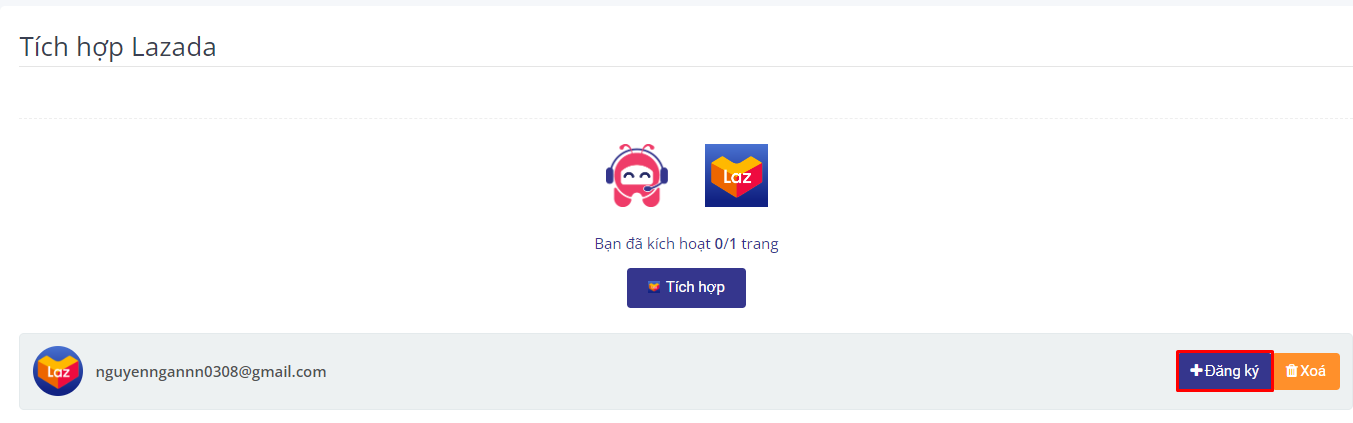Click the word trang after the count

760,244
